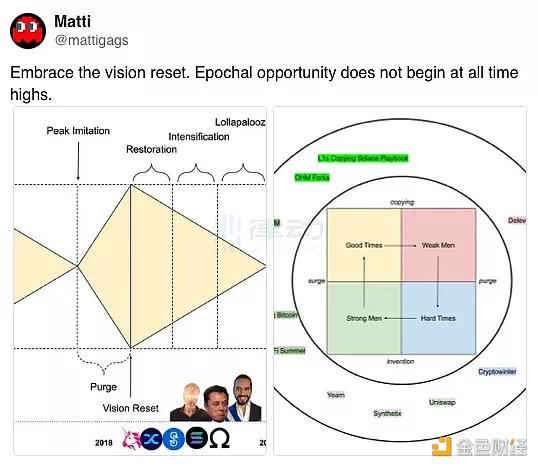Select the Solana striped logo icon

tap(197, 438)
